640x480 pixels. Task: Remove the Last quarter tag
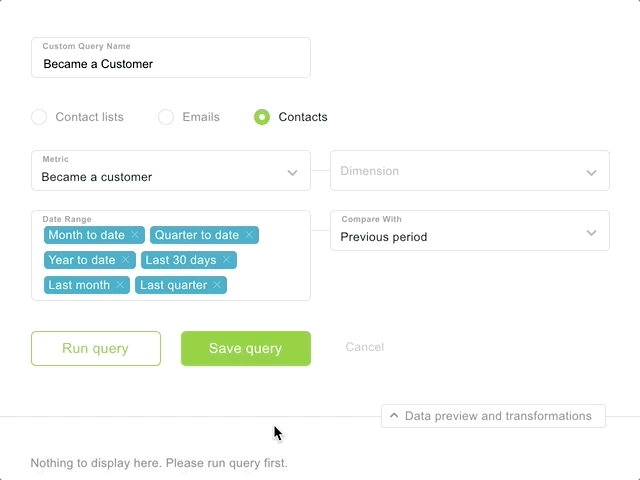(x=217, y=285)
